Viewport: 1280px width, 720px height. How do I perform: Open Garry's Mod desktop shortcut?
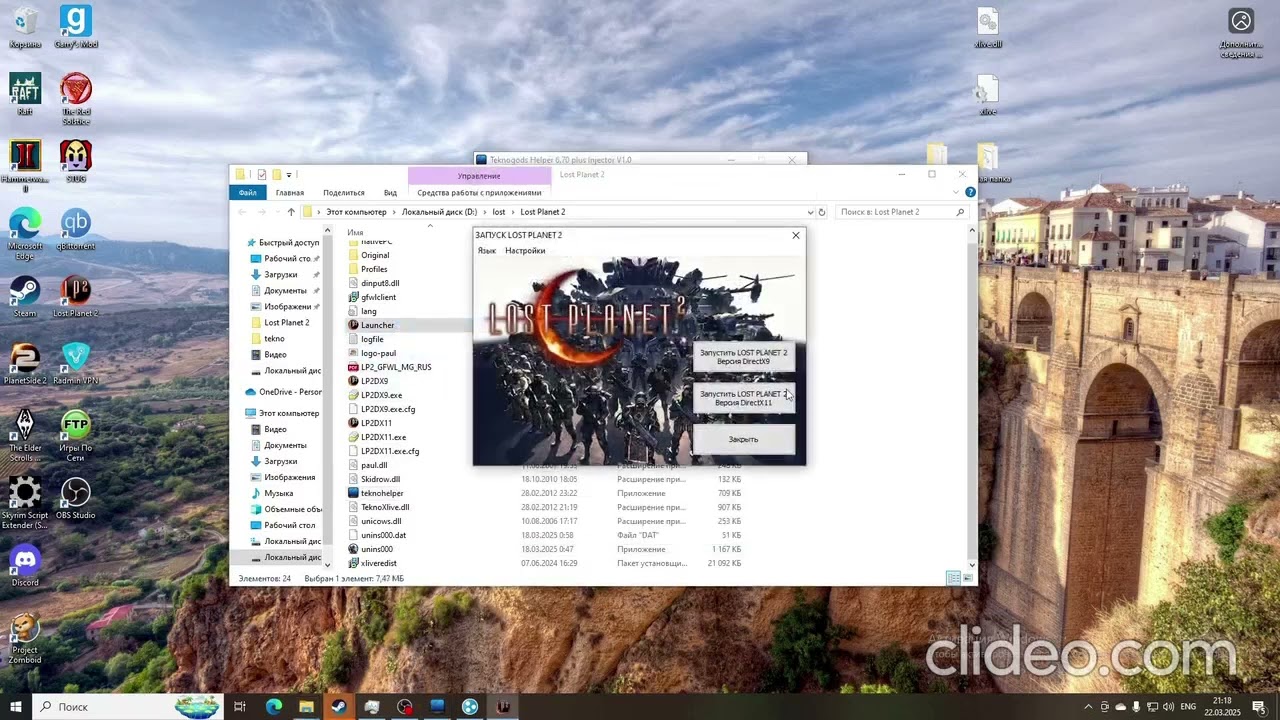pos(76,27)
